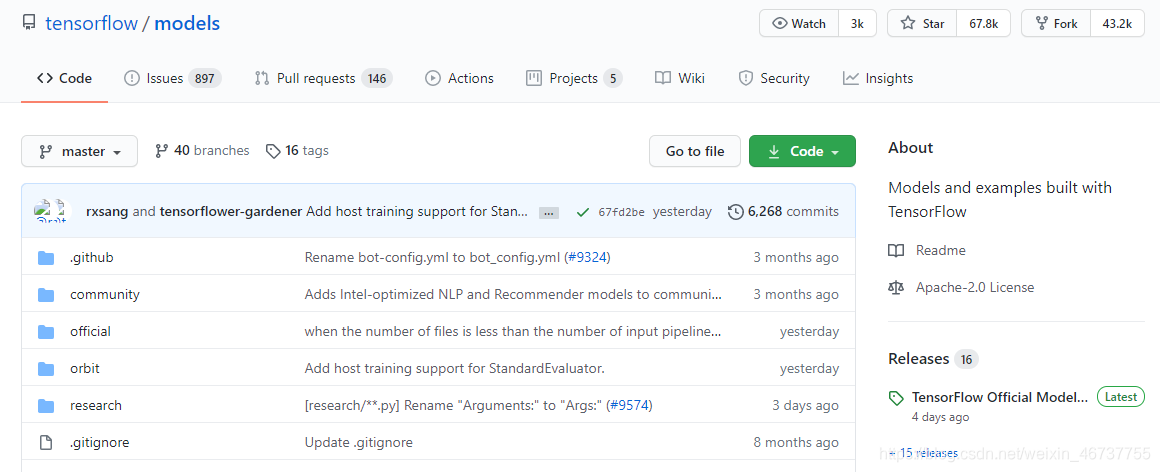This screenshot has height=472, width=1160.
Task: Open the latest commit message about host training
Action: (417, 212)
